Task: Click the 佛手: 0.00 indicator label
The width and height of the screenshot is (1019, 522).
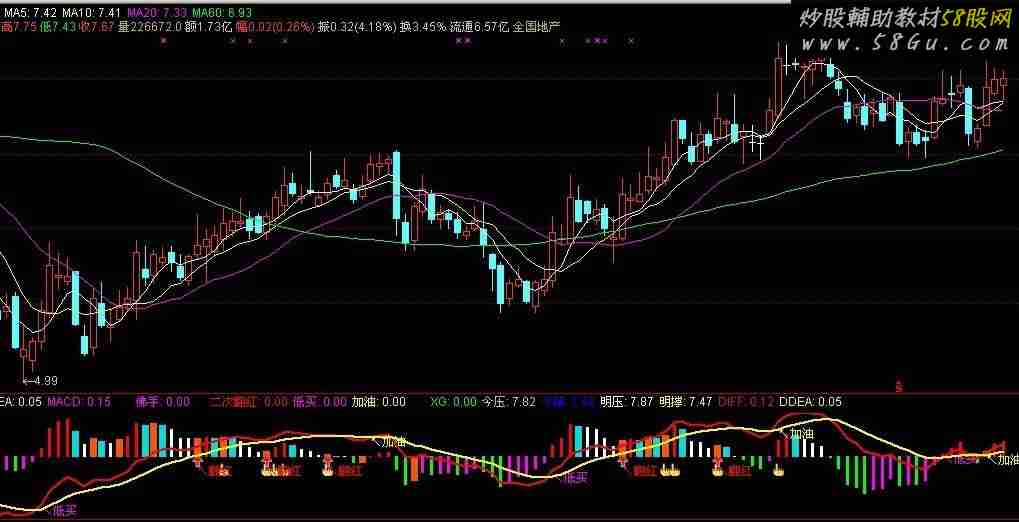Action: [x=162, y=402]
